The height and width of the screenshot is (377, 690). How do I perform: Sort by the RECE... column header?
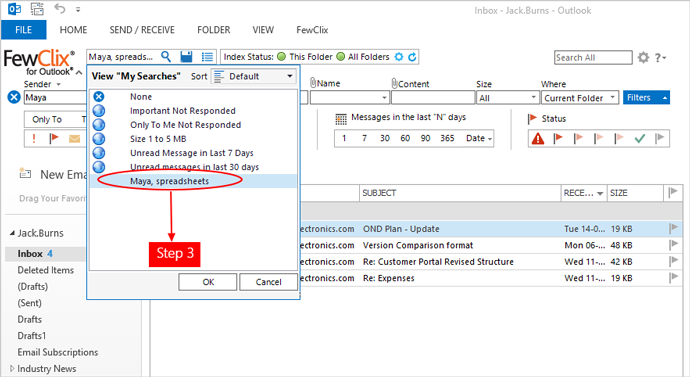[x=583, y=193]
